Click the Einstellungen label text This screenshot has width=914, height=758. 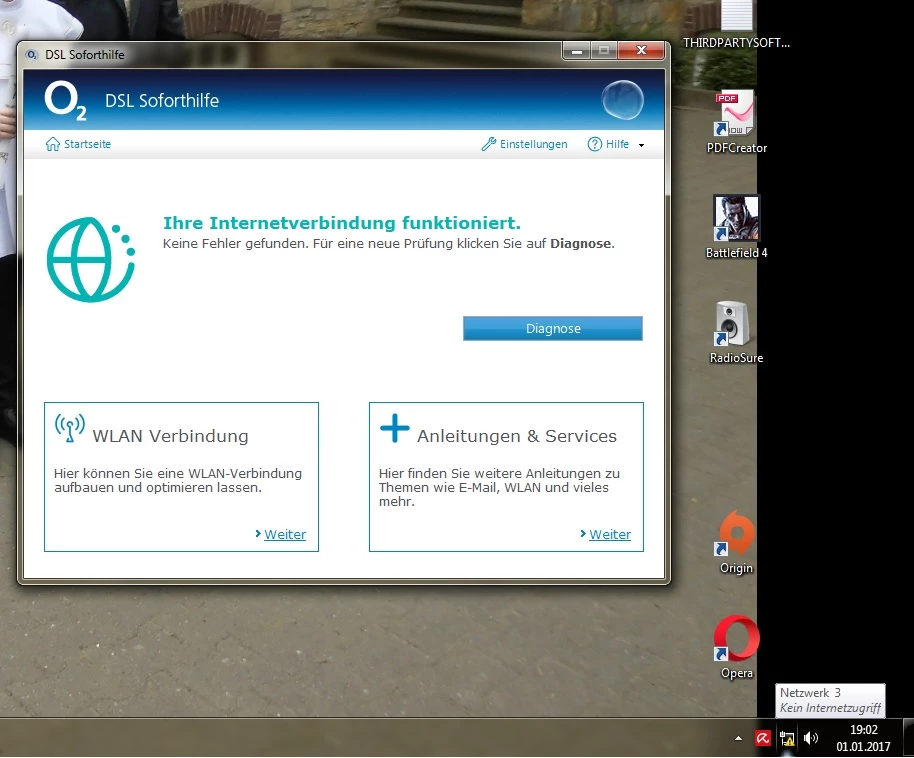[533, 144]
